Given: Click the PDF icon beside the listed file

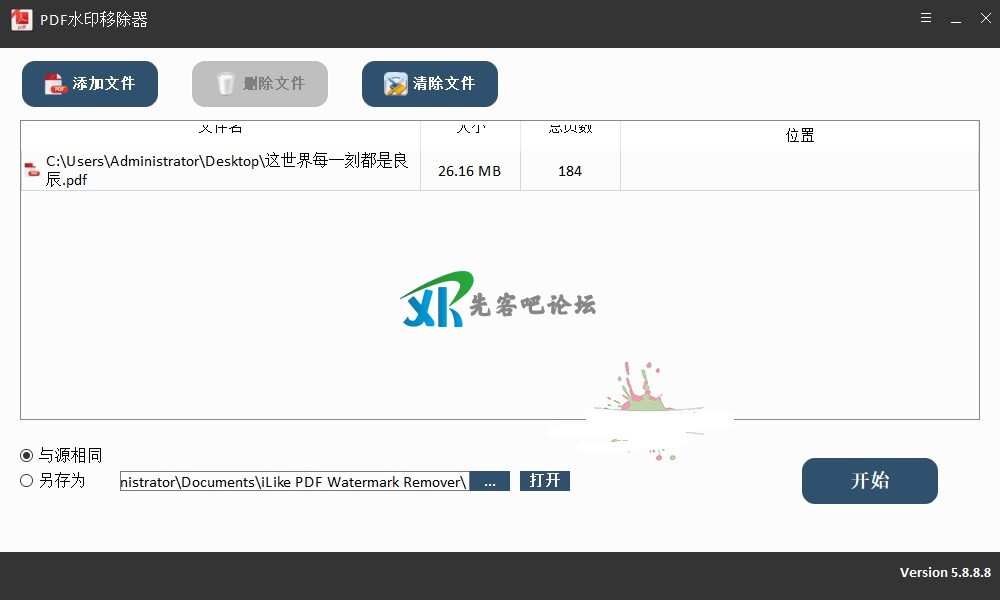Looking at the screenshot, I should 33,171.
